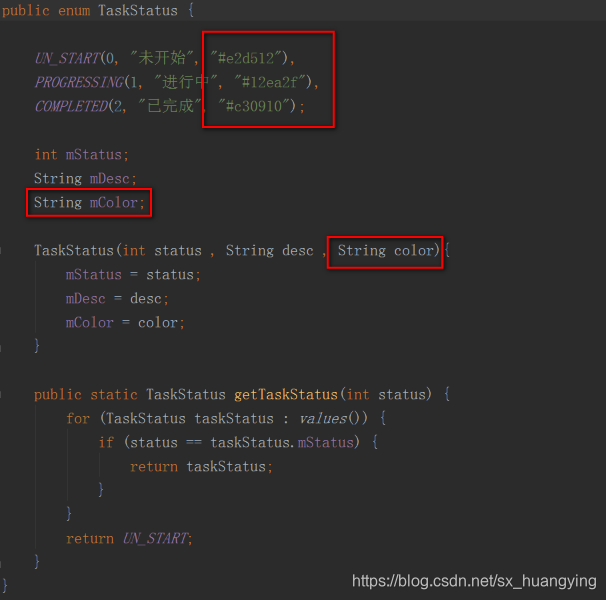The width and height of the screenshot is (606, 600).
Task: Select TaskStatus in the enum declaration line
Action: click(138, 10)
